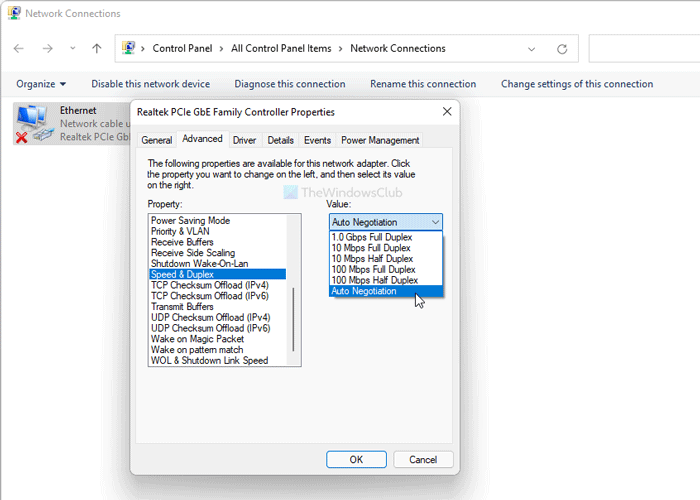700x500 pixels.
Task: Click Cancel in Properties dialog
Action: tap(423, 459)
